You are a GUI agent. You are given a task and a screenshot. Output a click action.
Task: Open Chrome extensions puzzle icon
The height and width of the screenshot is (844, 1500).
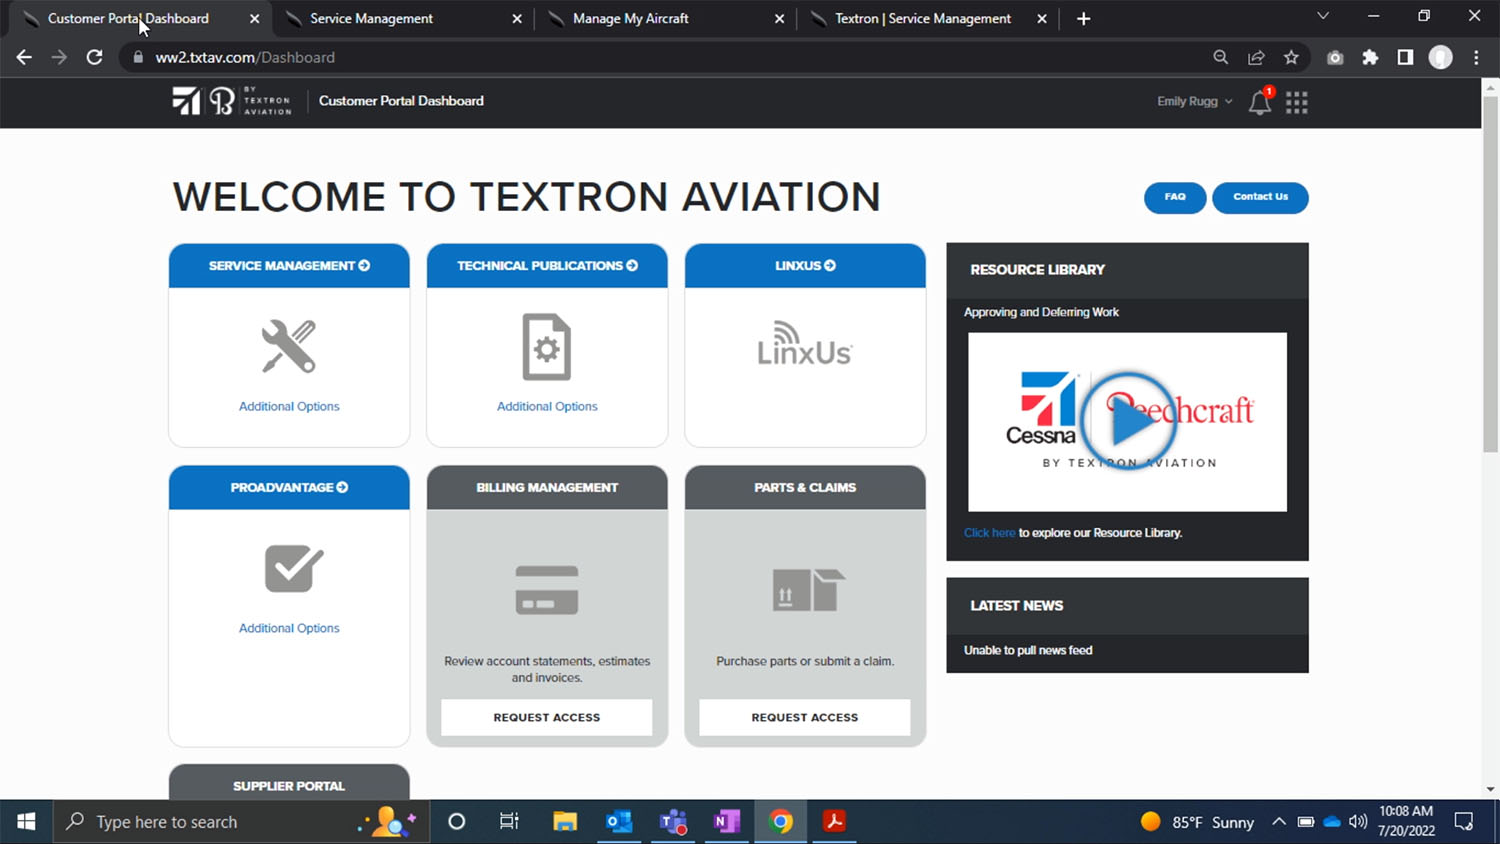(x=1370, y=58)
